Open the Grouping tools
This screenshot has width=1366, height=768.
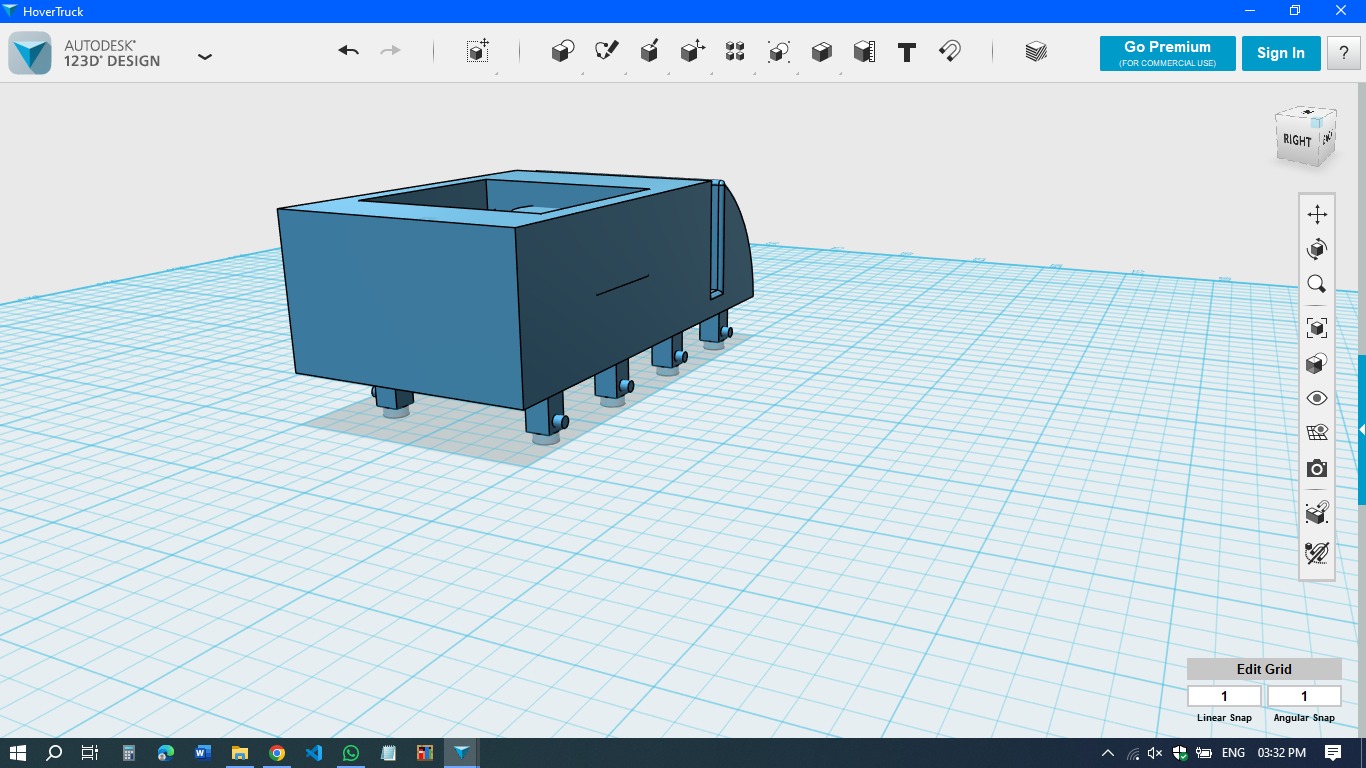coord(779,51)
